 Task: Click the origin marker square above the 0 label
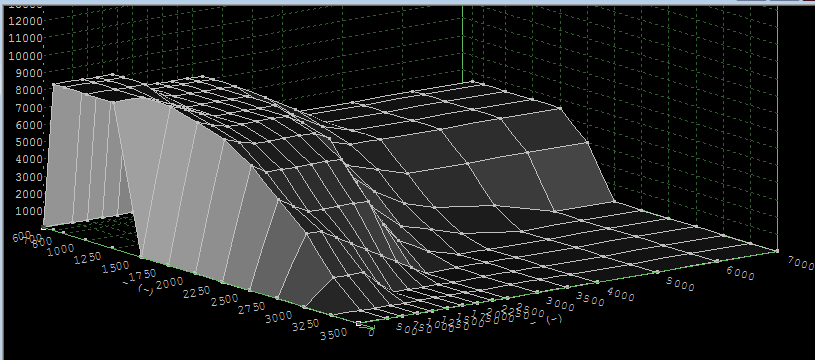(x=359, y=323)
